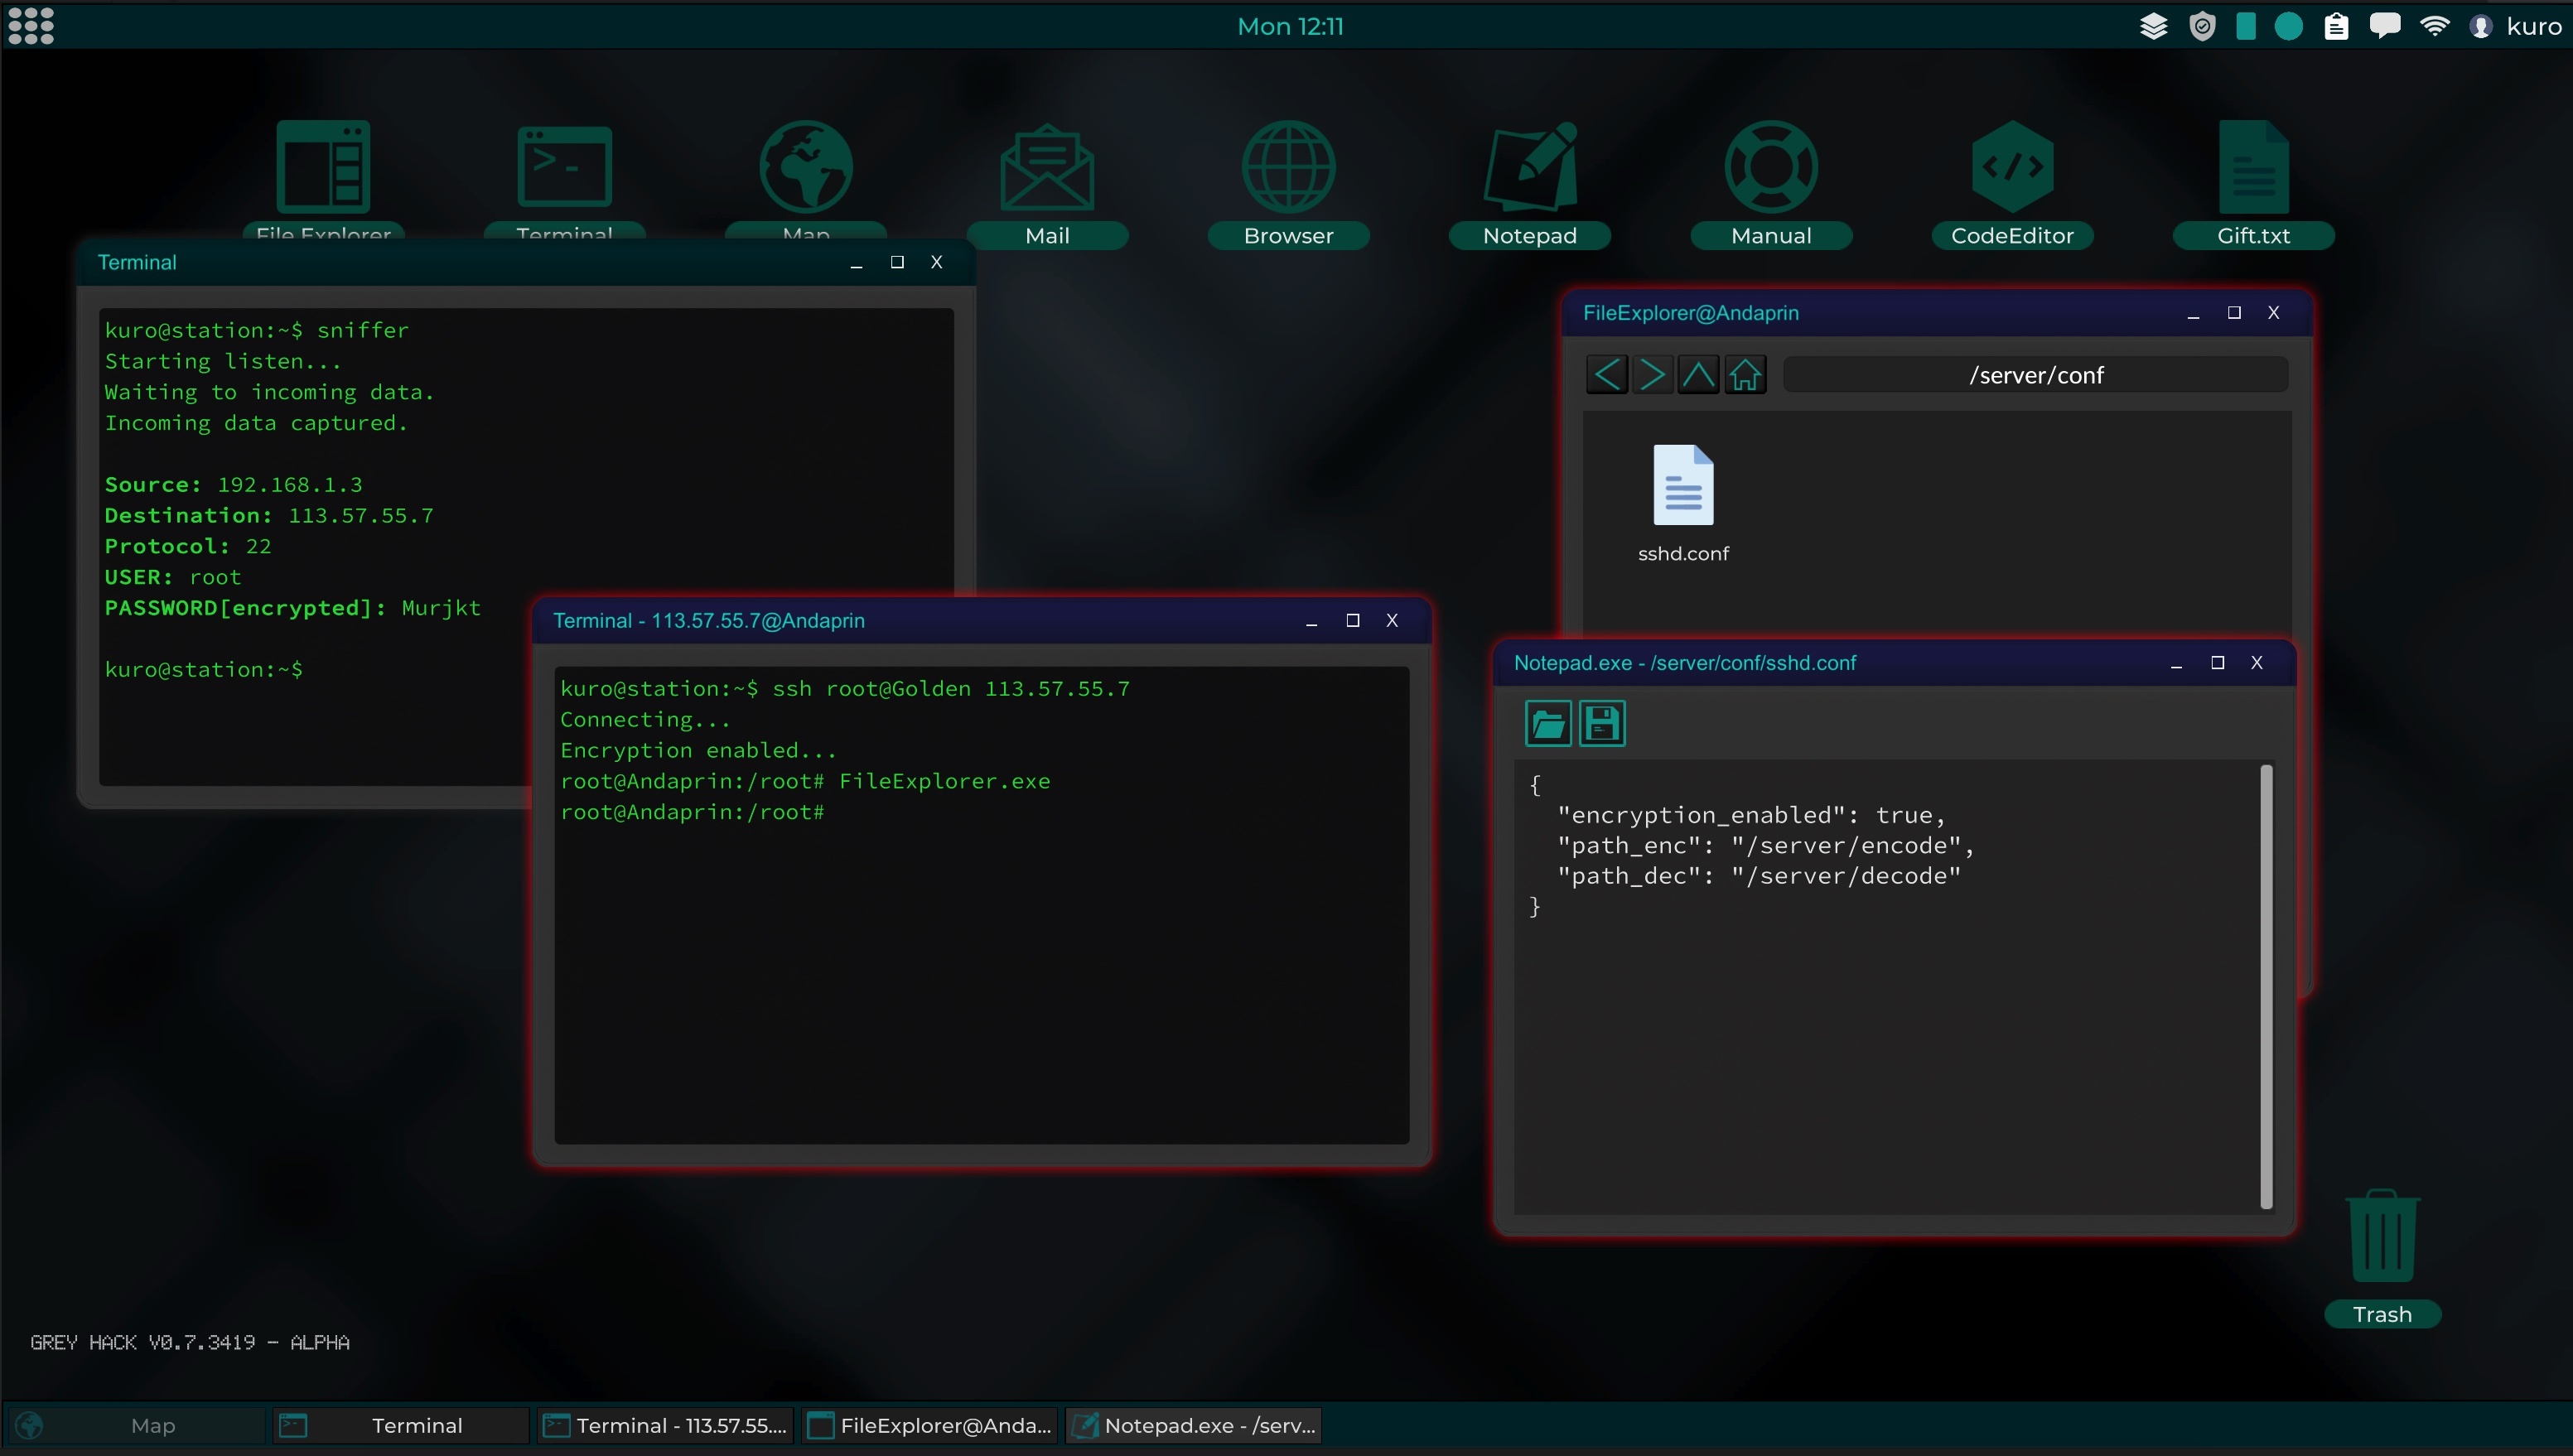Click the Protocol: 22 line in Terminal
The height and width of the screenshot is (1456, 2573).
coord(188,546)
